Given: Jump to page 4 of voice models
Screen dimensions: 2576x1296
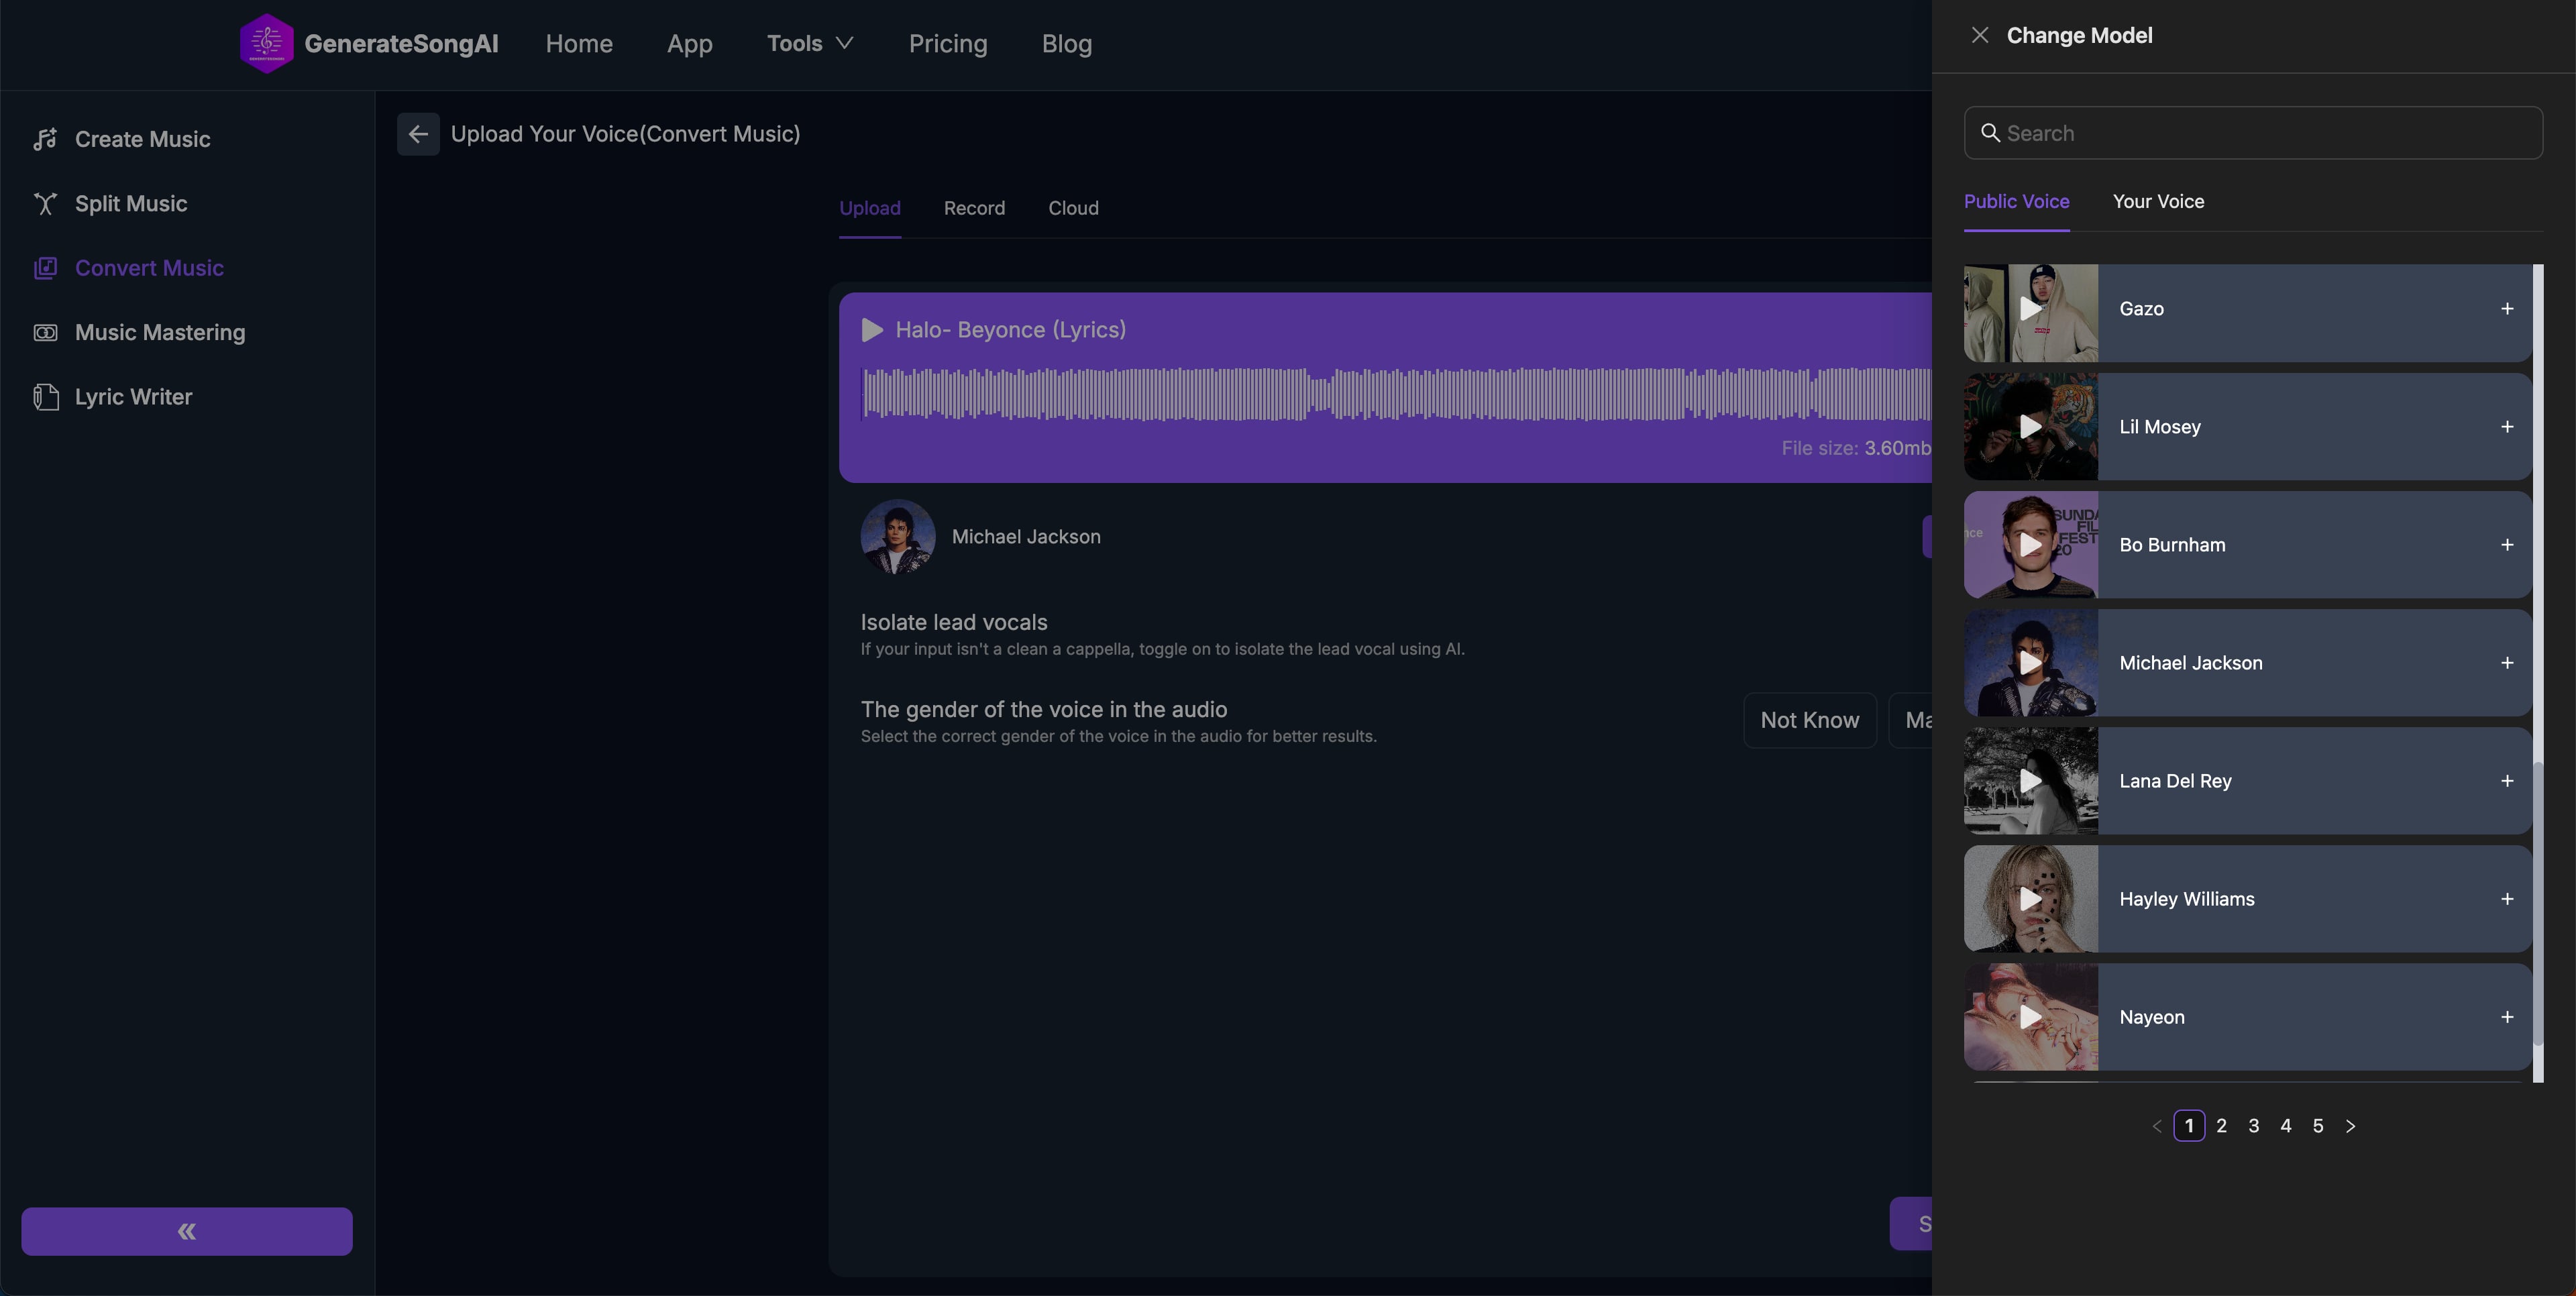Looking at the screenshot, I should [x=2285, y=1126].
